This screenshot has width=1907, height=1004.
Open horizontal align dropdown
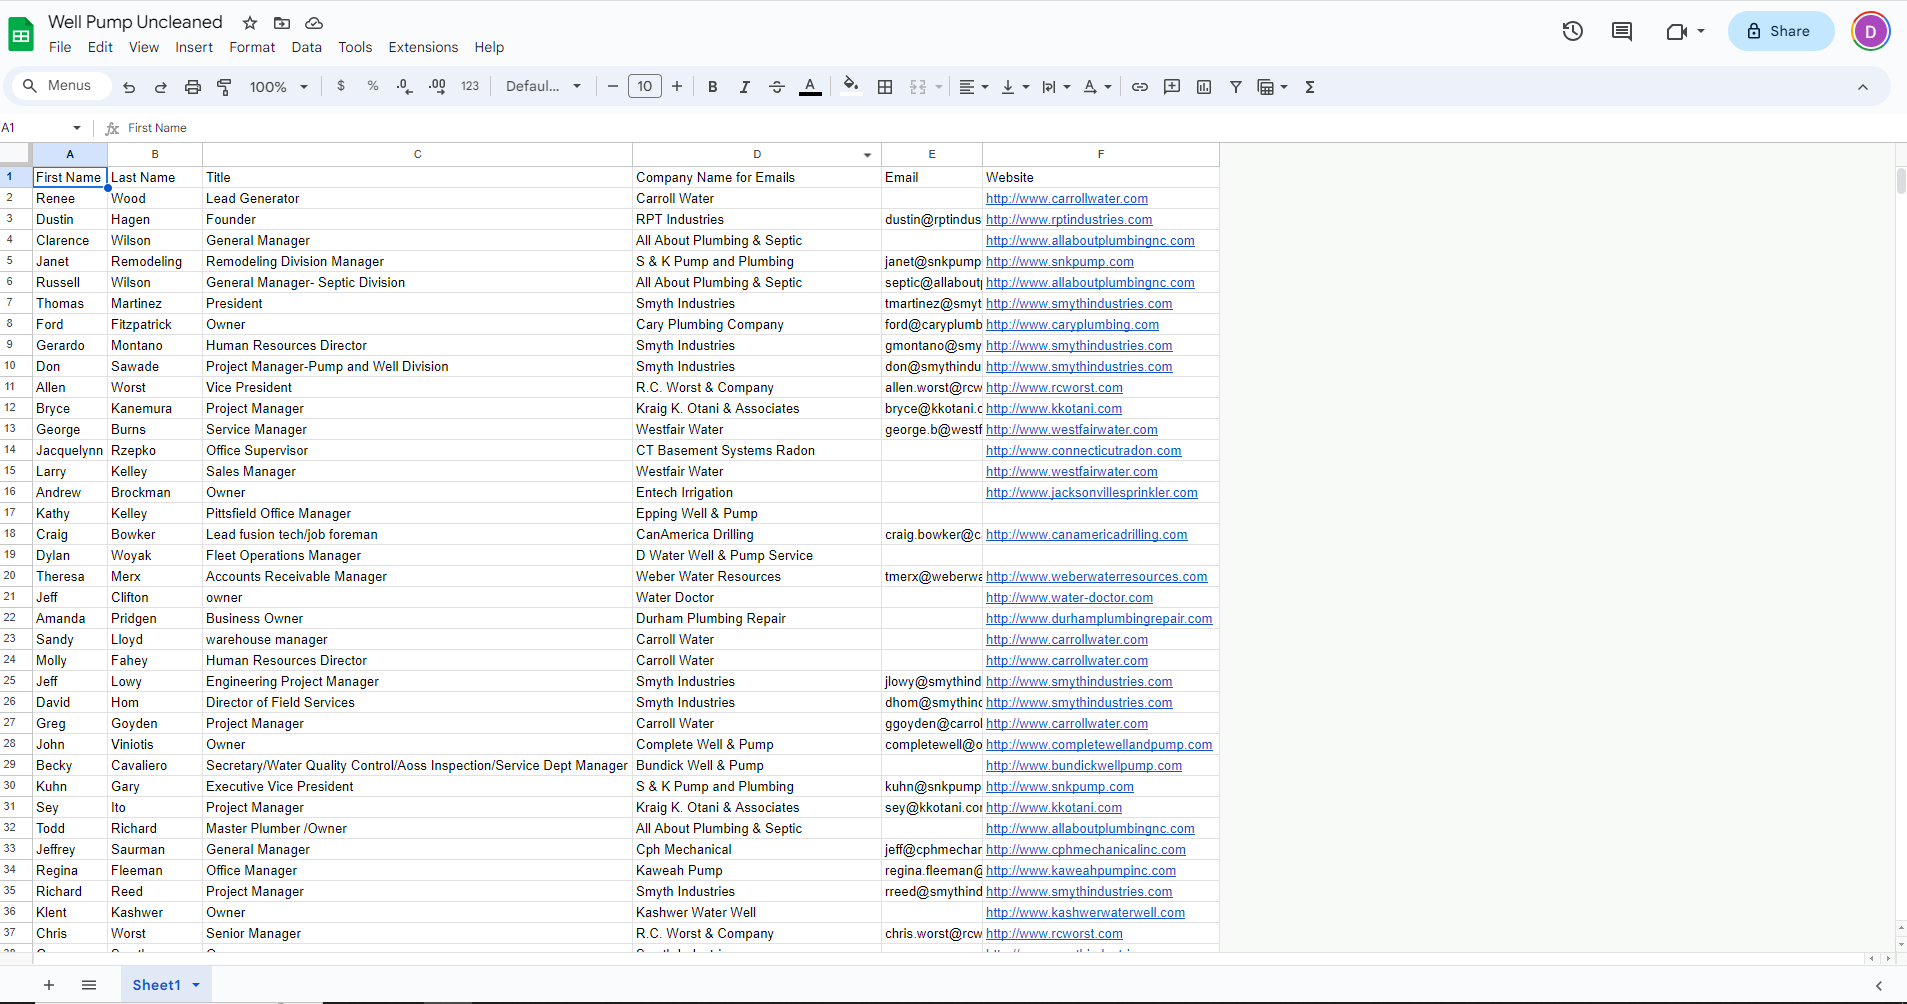[x=973, y=87]
